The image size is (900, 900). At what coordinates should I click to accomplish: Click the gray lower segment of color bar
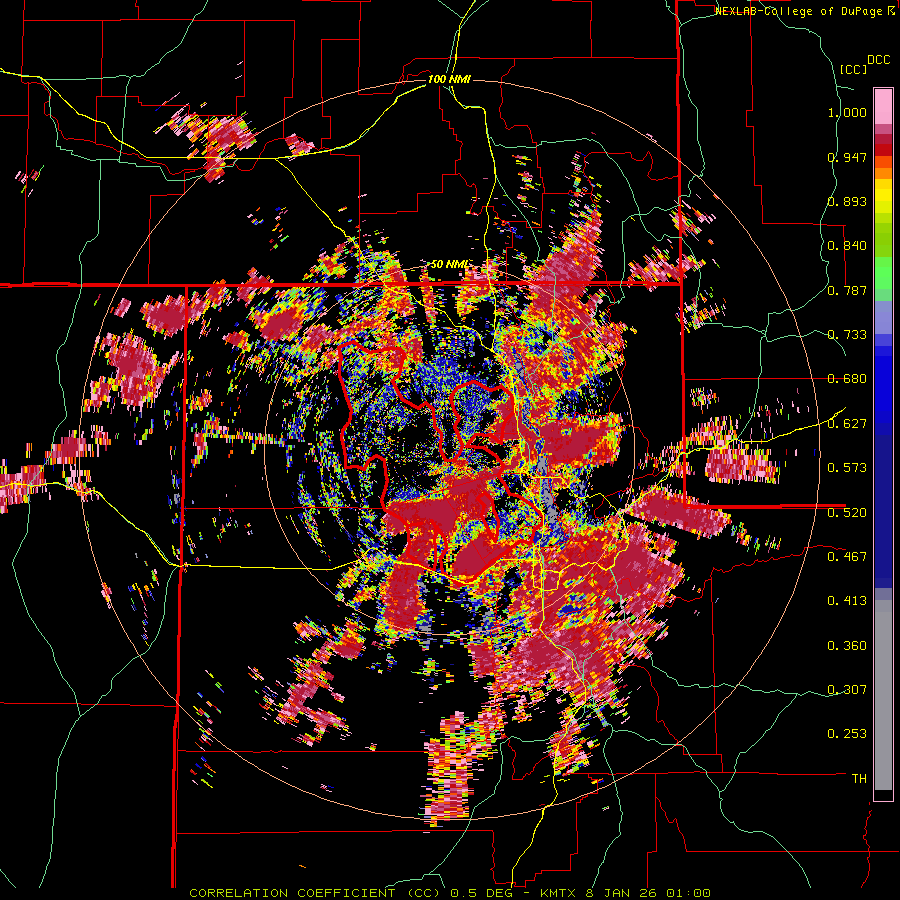pyautogui.click(x=883, y=695)
